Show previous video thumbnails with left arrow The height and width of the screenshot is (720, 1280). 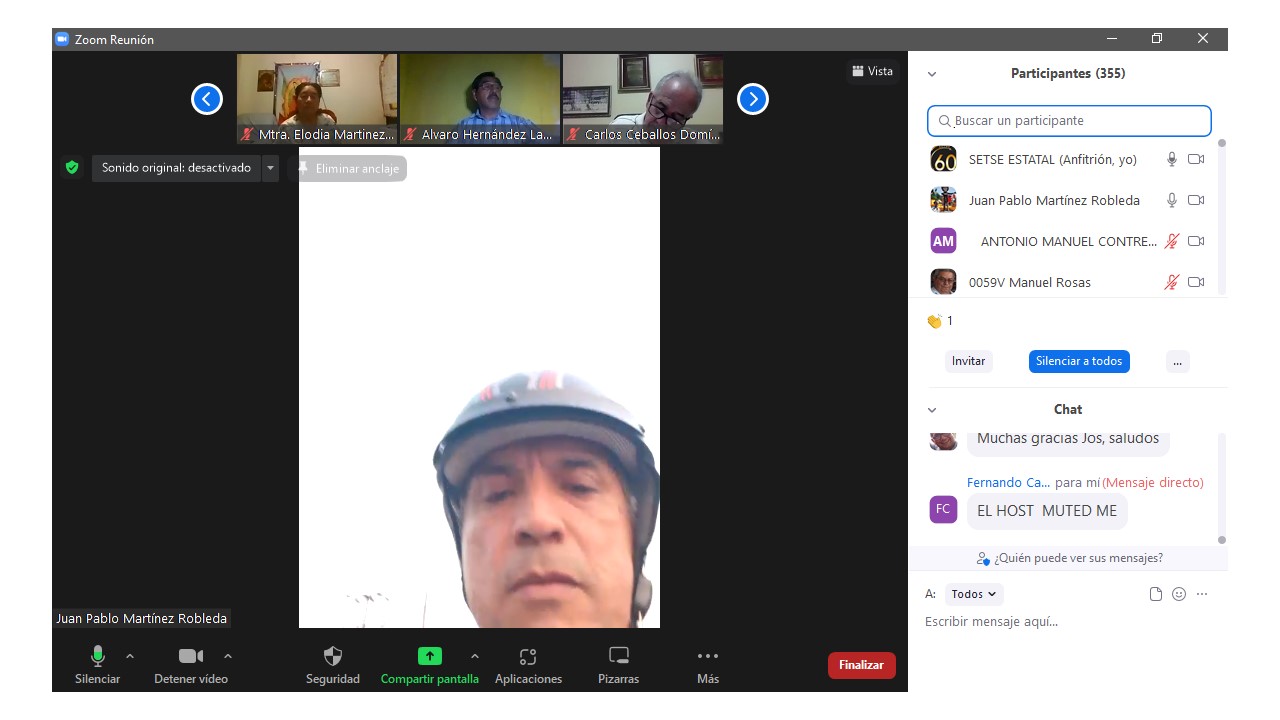(207, 99)
